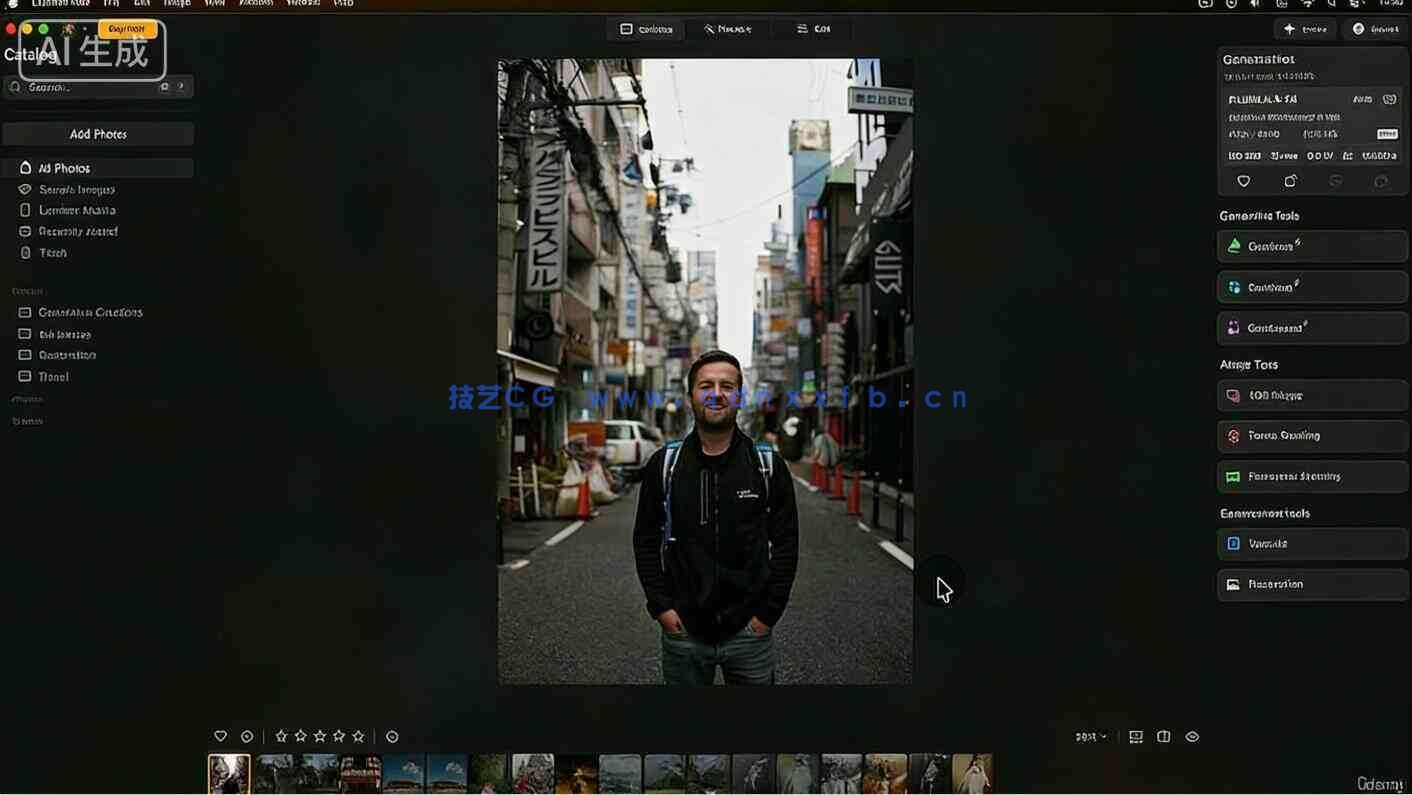The image size is (1412, 795).
Task: Click the rotate icon in the info panel
Action: [x=1290, y=181]
